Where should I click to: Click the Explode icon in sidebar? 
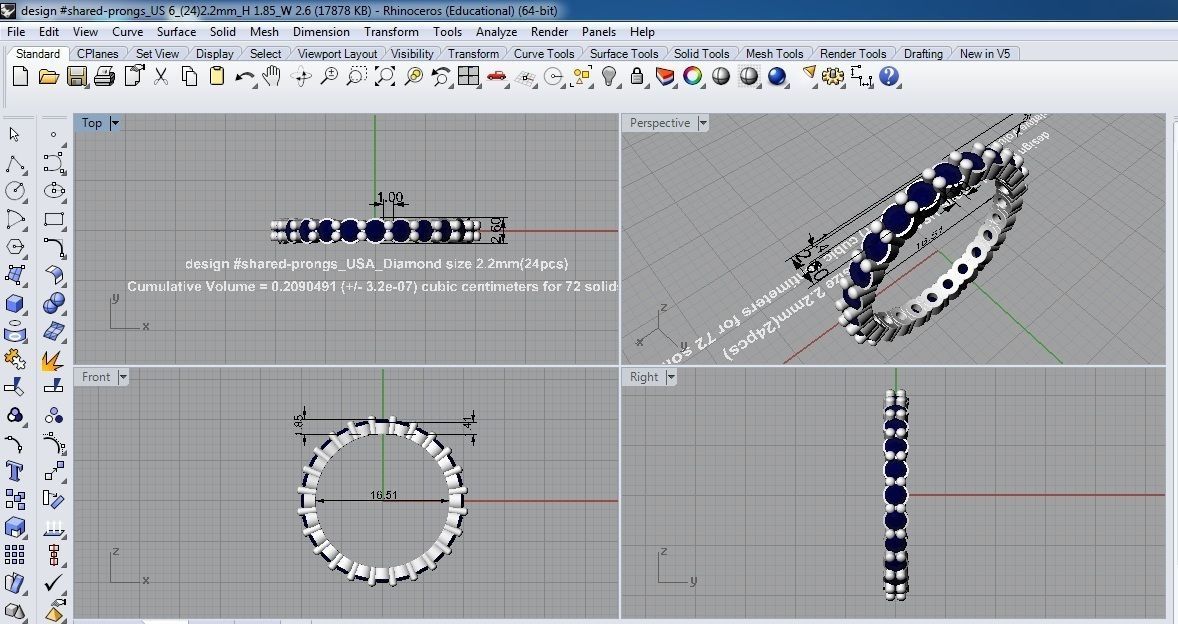(53, 360)
